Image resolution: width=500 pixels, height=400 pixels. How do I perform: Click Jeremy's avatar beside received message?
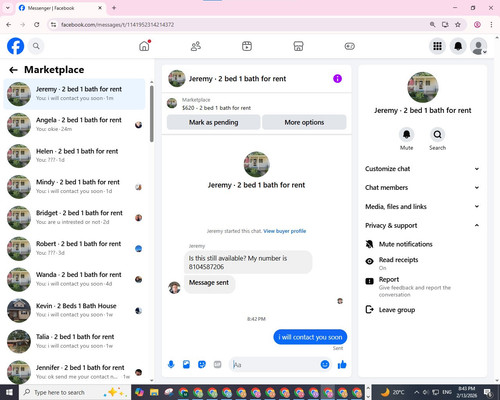click(174, 288)
